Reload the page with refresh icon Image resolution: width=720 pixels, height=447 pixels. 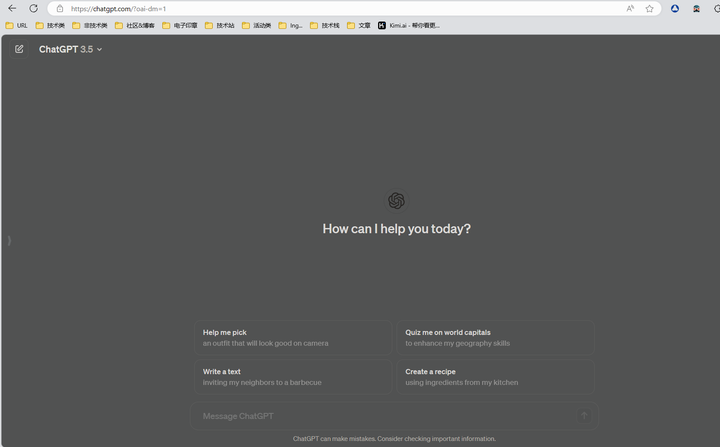pos(33,8)
